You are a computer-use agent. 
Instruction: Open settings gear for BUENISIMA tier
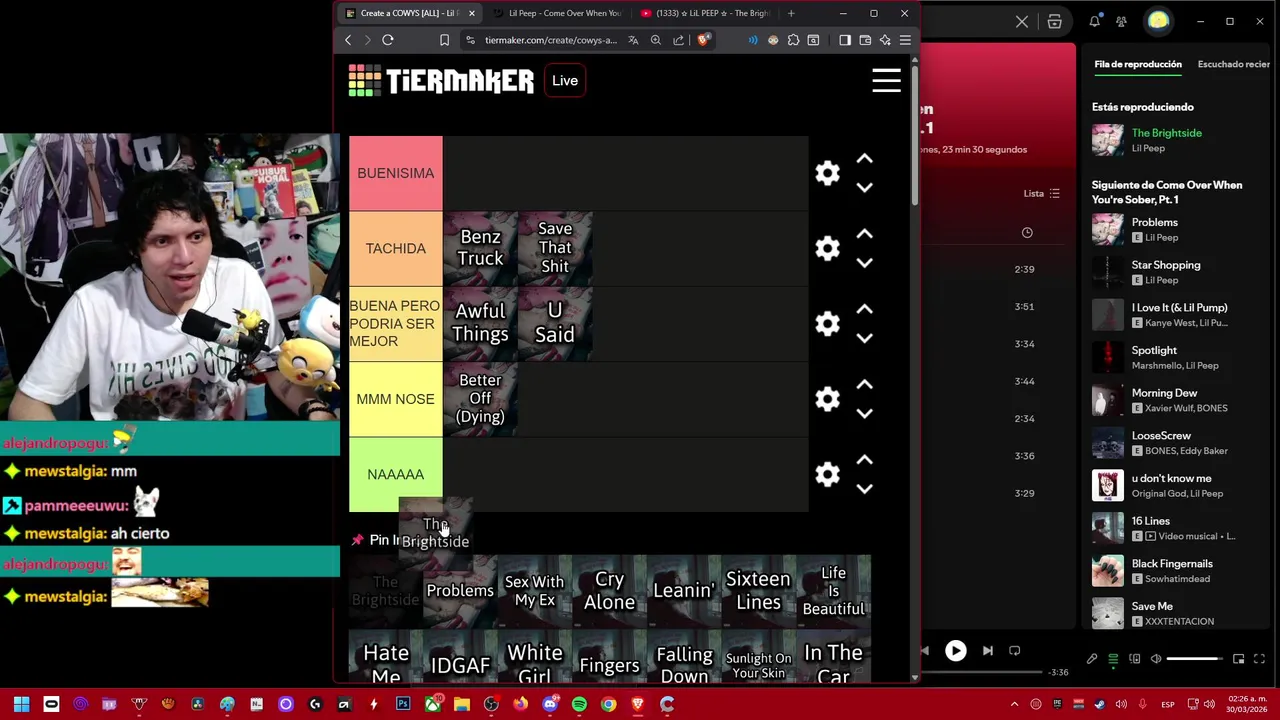pos(827,173)
